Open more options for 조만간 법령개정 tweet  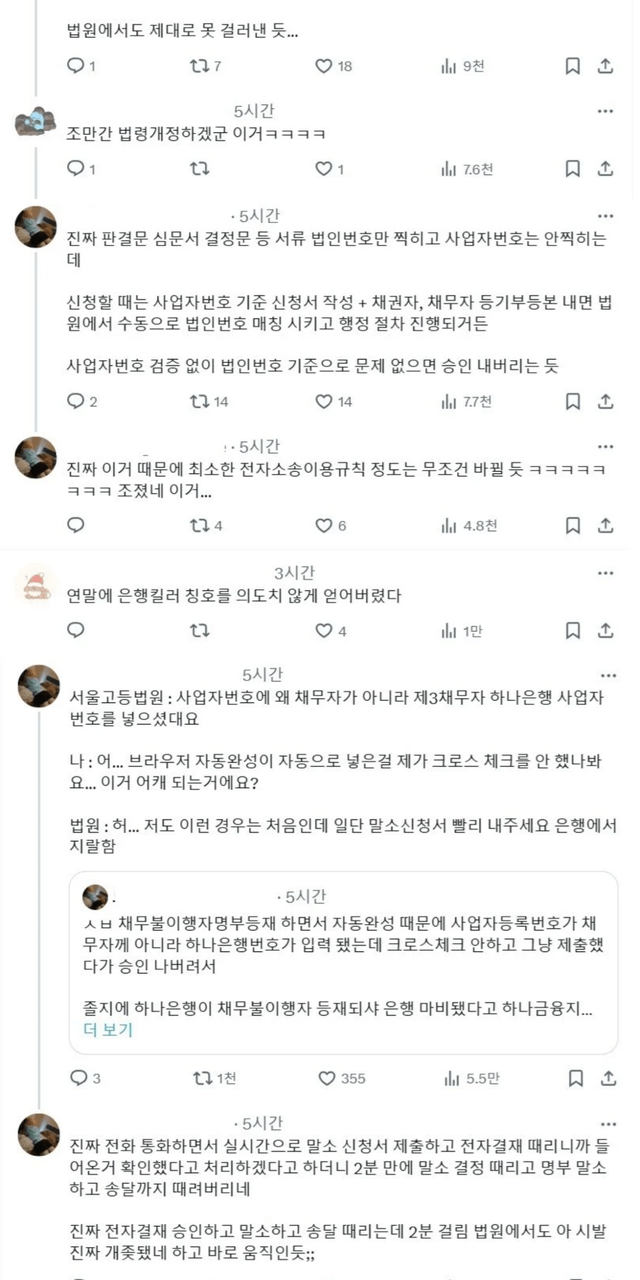coord(604,111)
